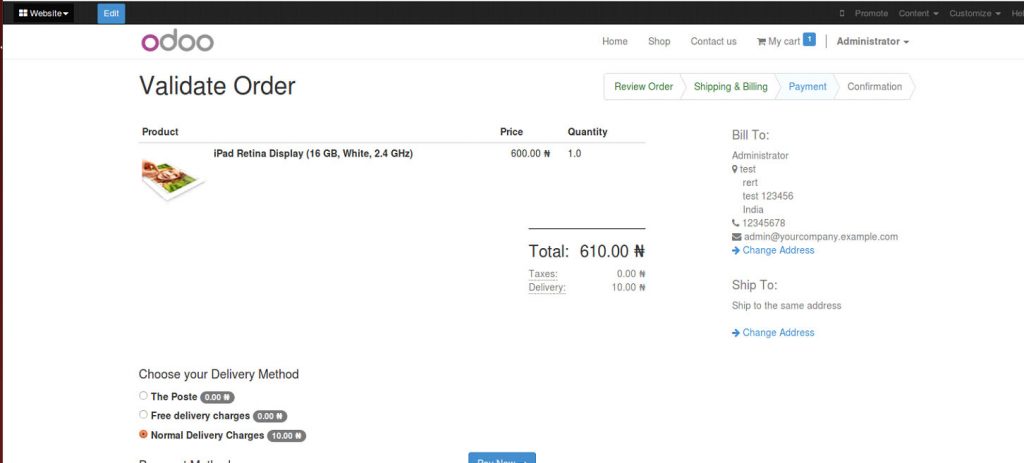Click the Edit button

111,13
